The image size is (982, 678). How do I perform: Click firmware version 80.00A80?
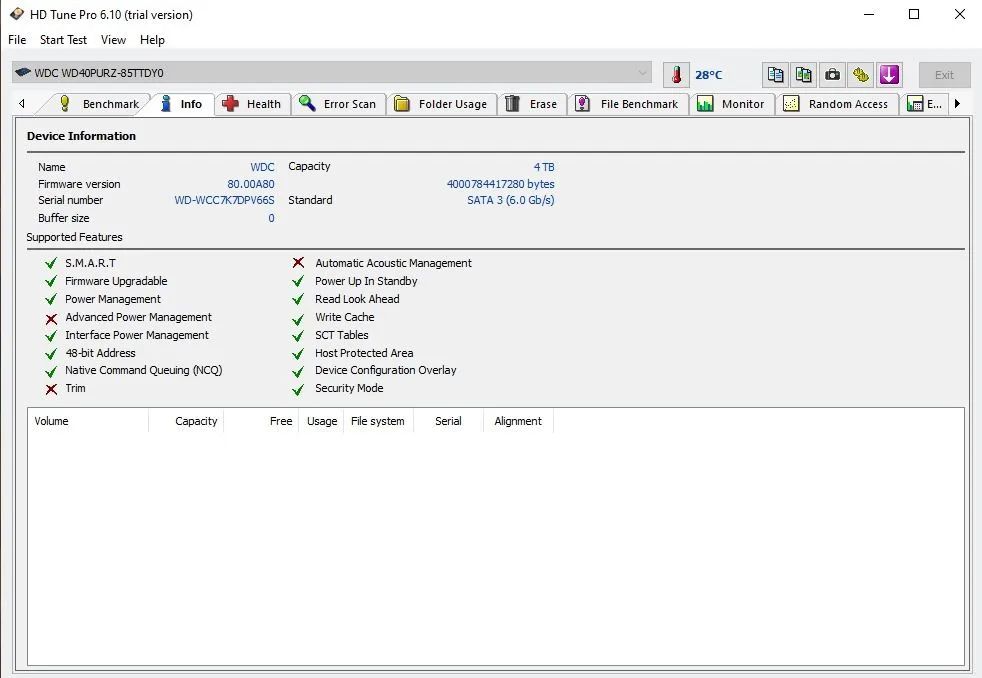click(251, 184)
